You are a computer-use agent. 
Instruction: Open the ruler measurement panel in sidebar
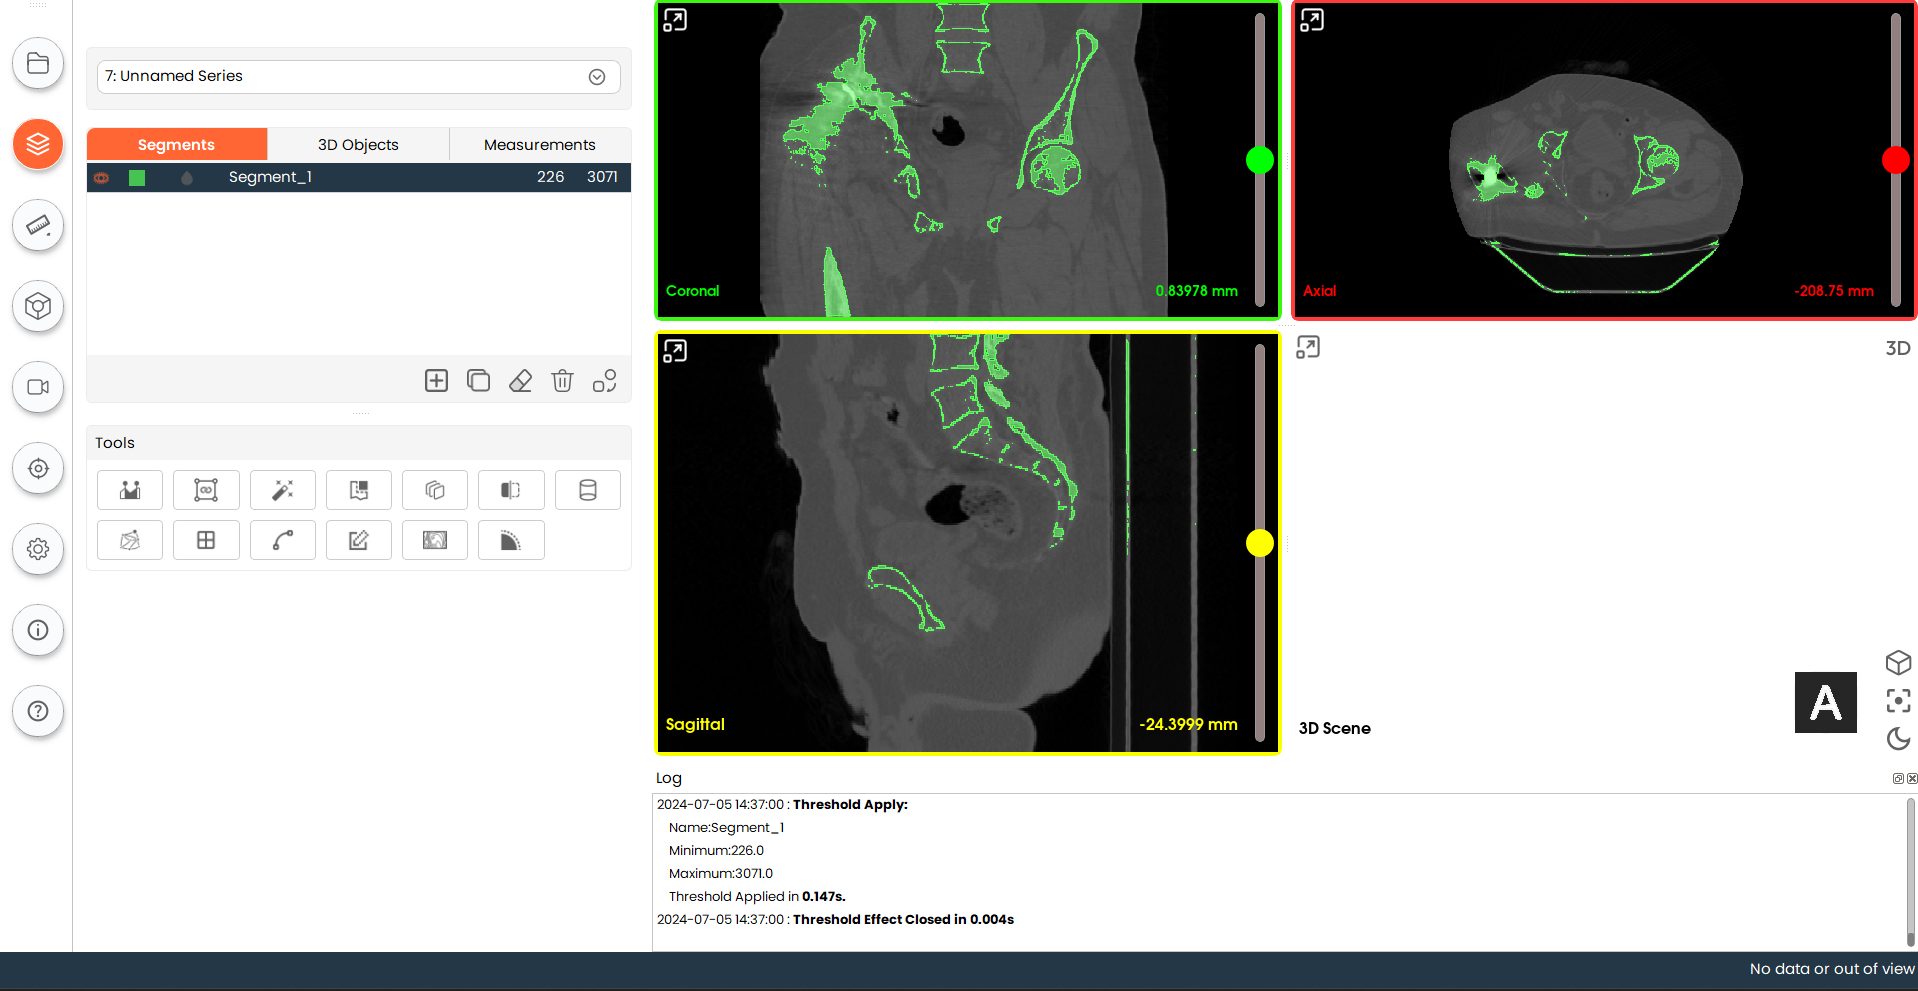38,225
